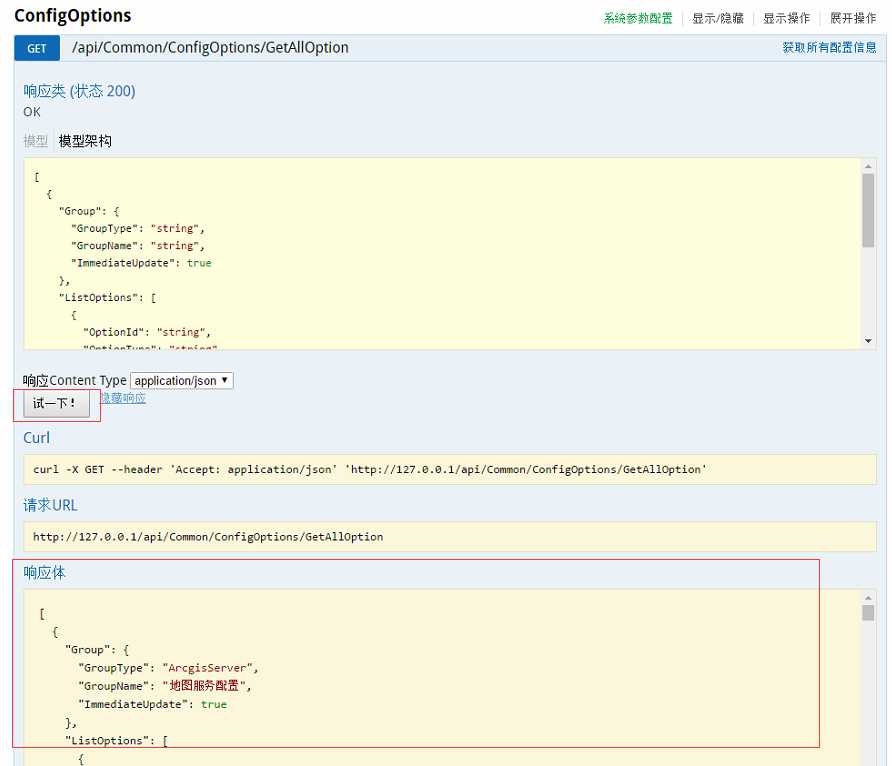
Task: Click the model schema scrollbar thumb
Action: pos(868,210)
